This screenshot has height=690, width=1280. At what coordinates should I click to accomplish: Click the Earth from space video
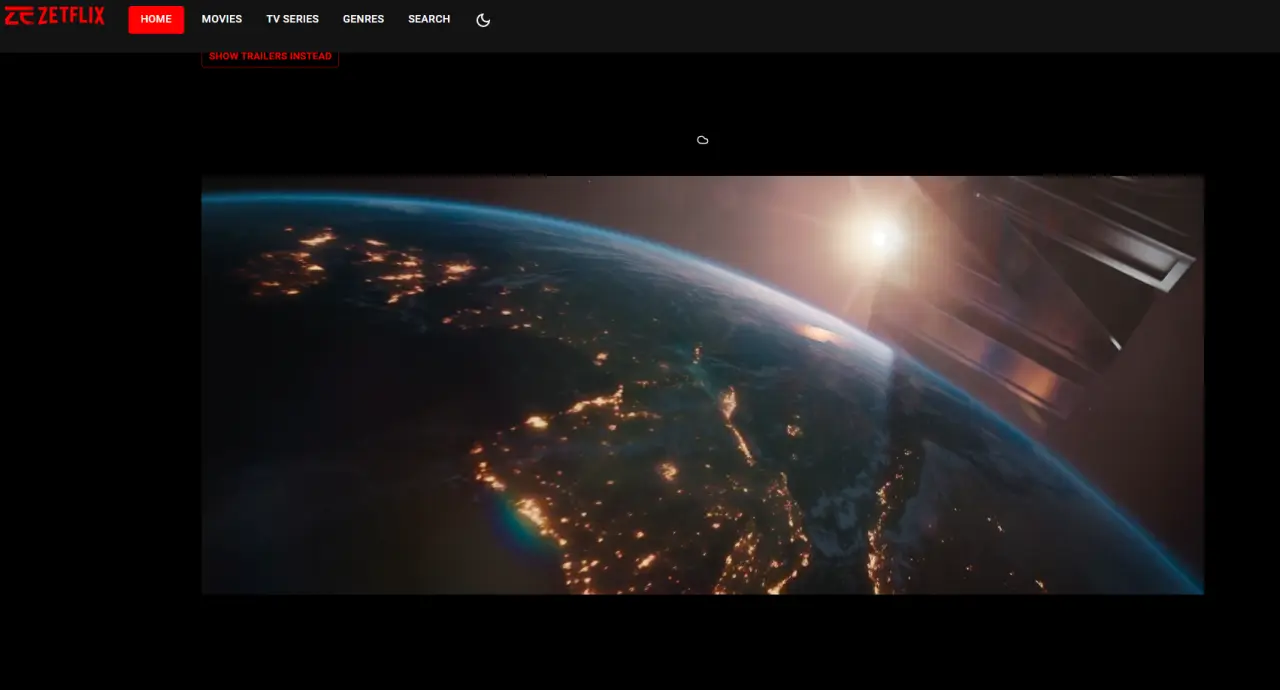[x=702, y=385]
